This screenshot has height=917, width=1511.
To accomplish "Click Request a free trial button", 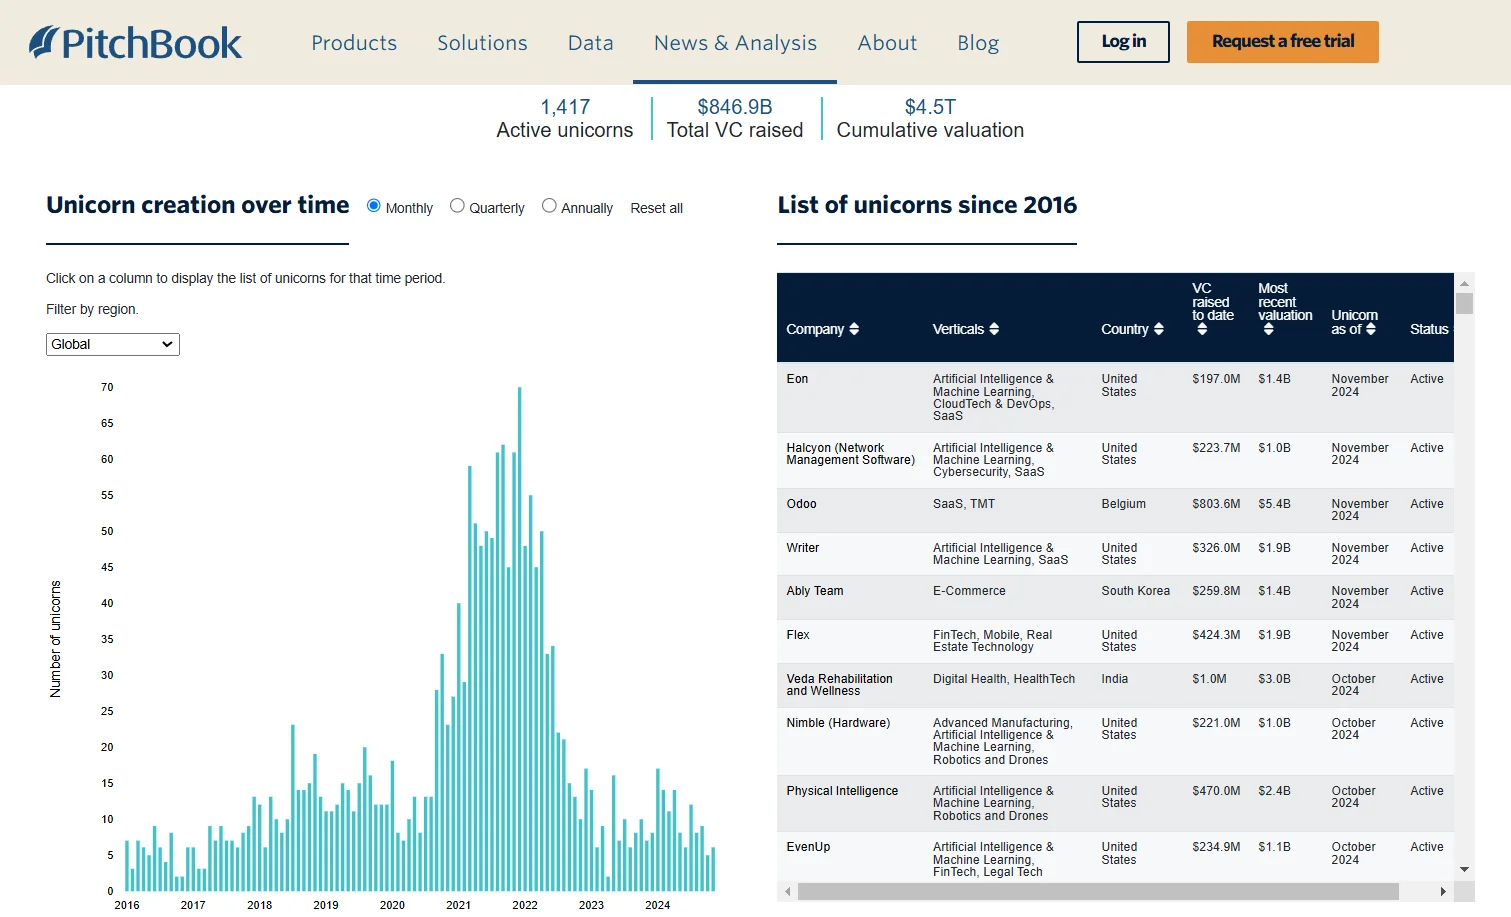I will [x=1283, y=42].
